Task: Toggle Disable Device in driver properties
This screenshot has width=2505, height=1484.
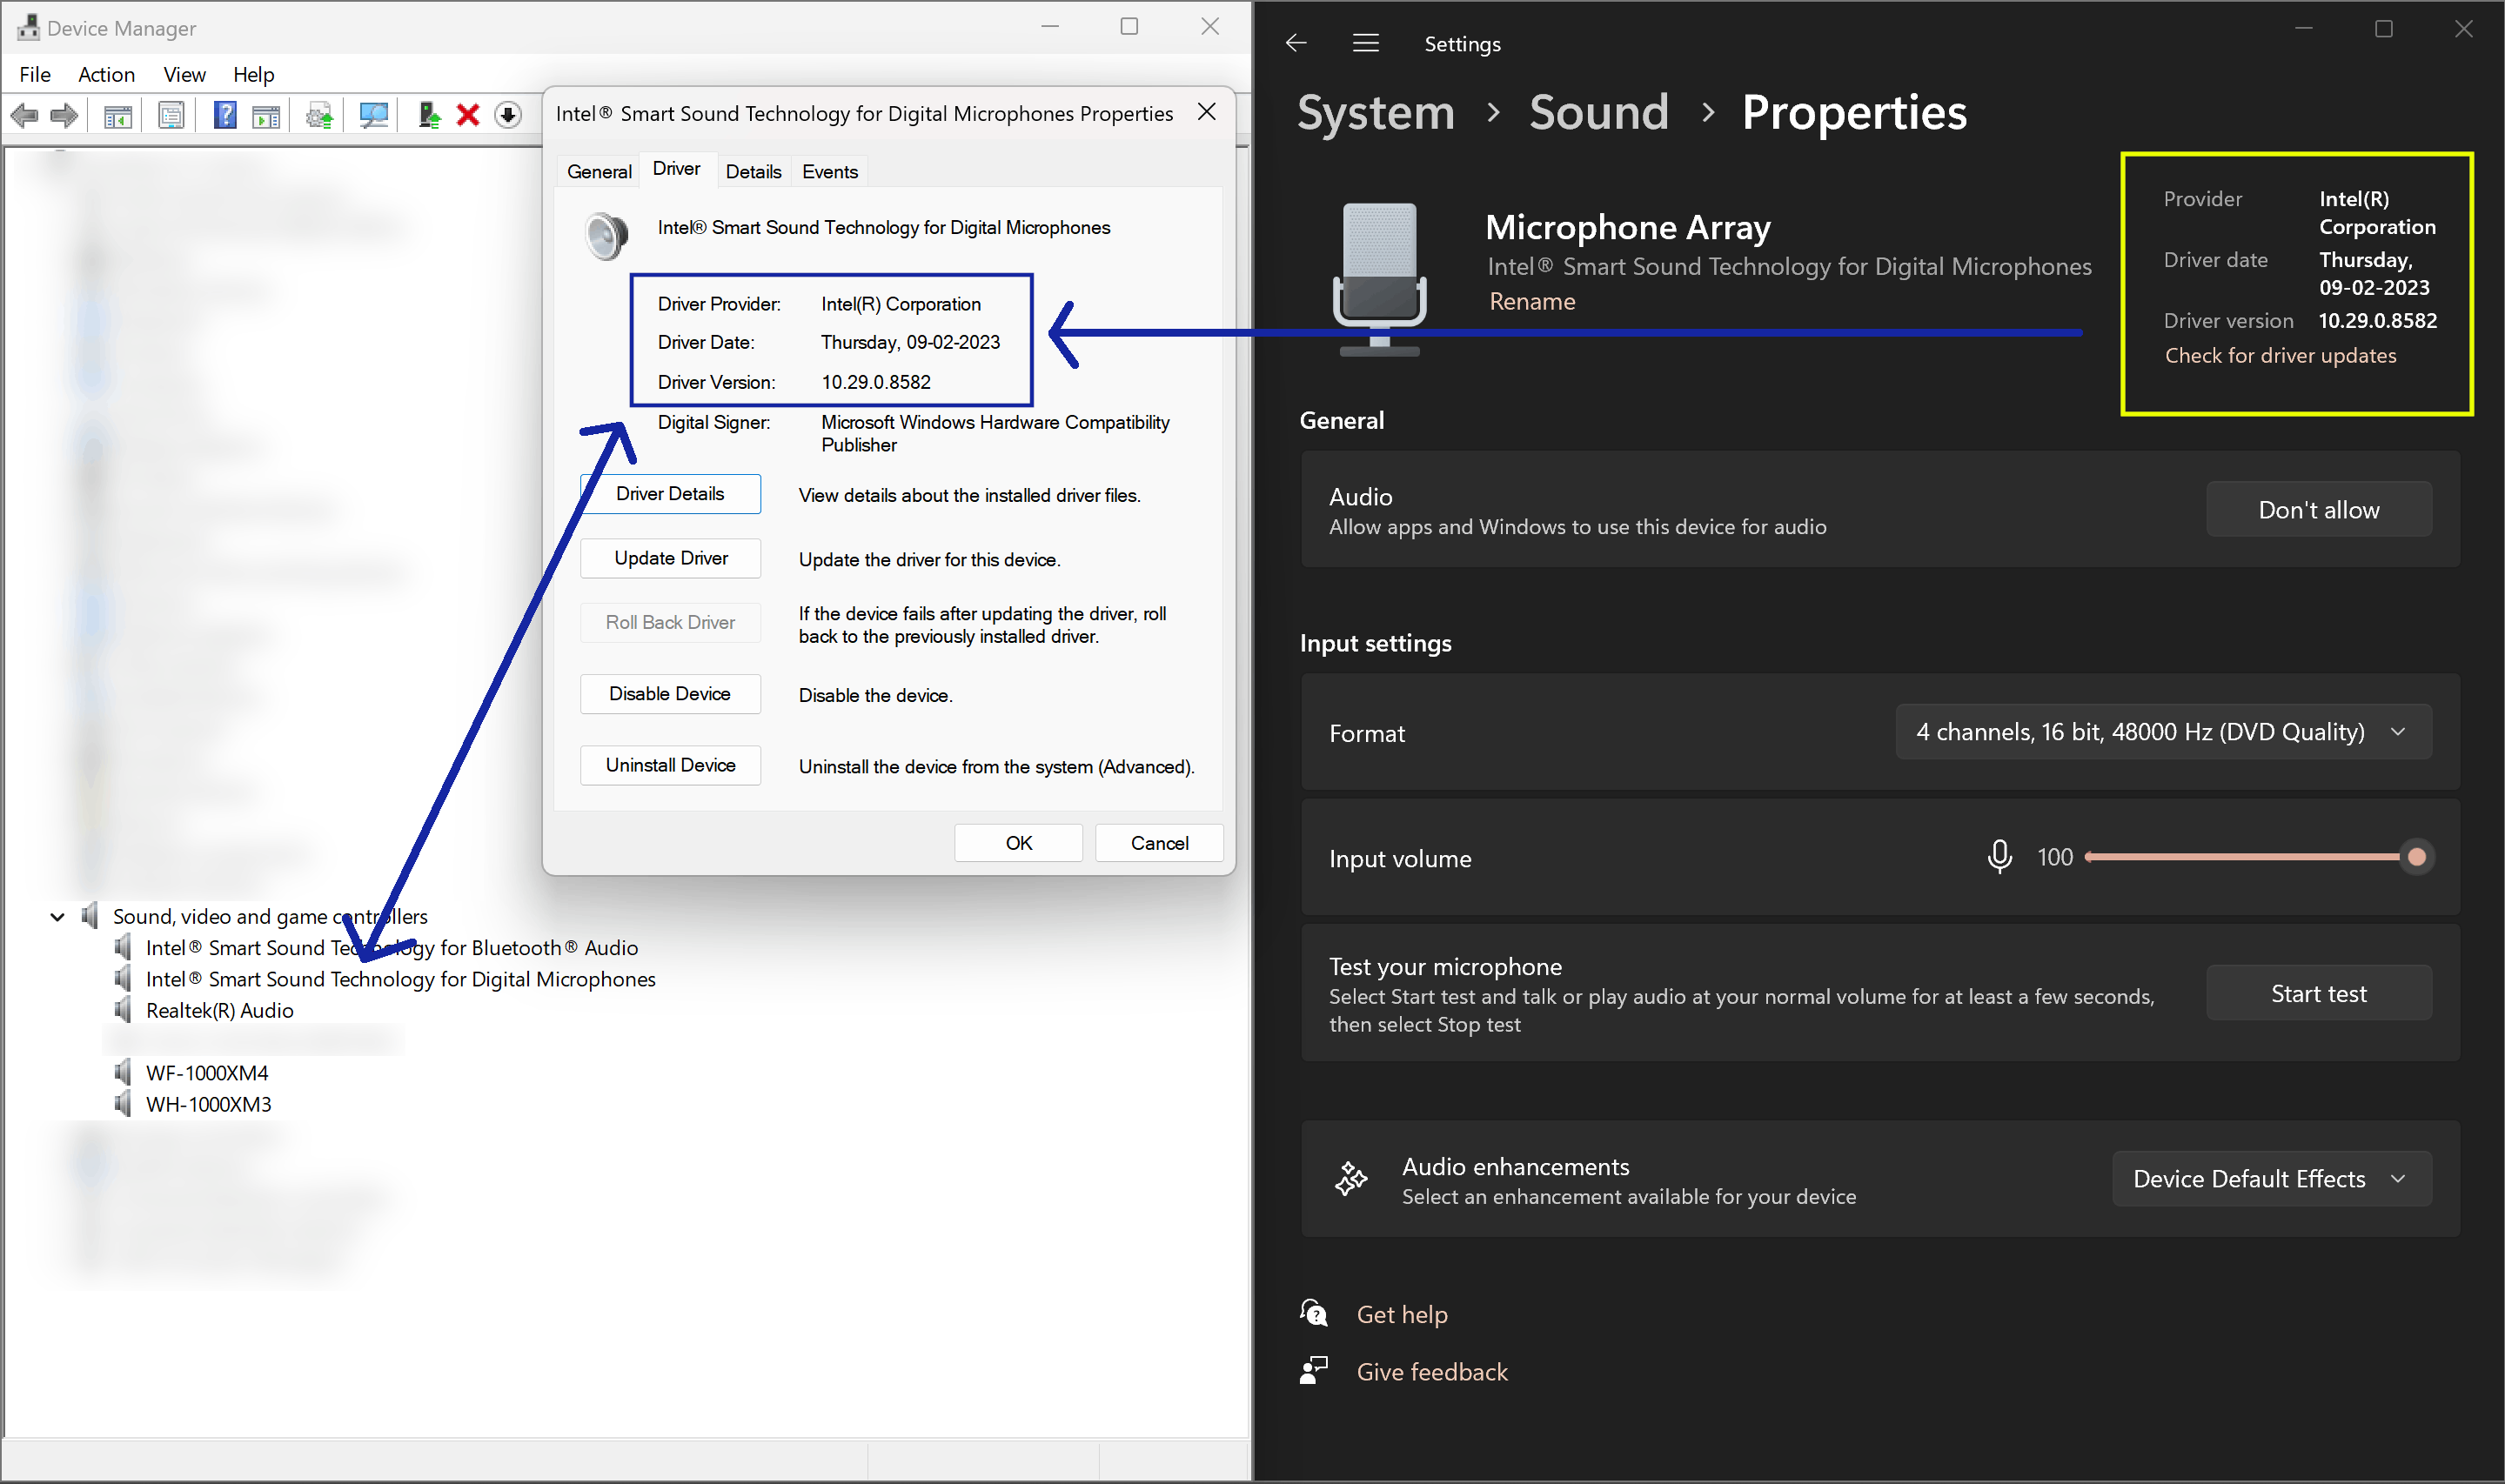Action: (670, 693)
